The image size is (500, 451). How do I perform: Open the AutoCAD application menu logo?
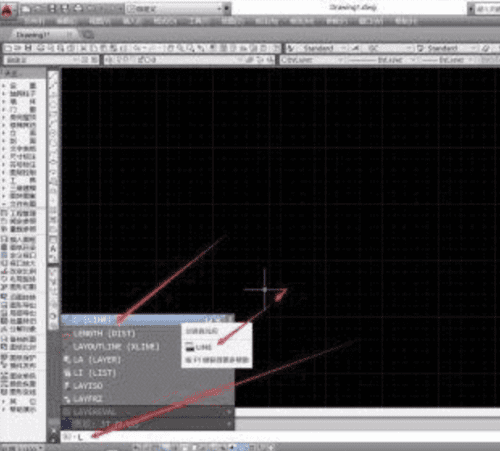coord(7,10)
